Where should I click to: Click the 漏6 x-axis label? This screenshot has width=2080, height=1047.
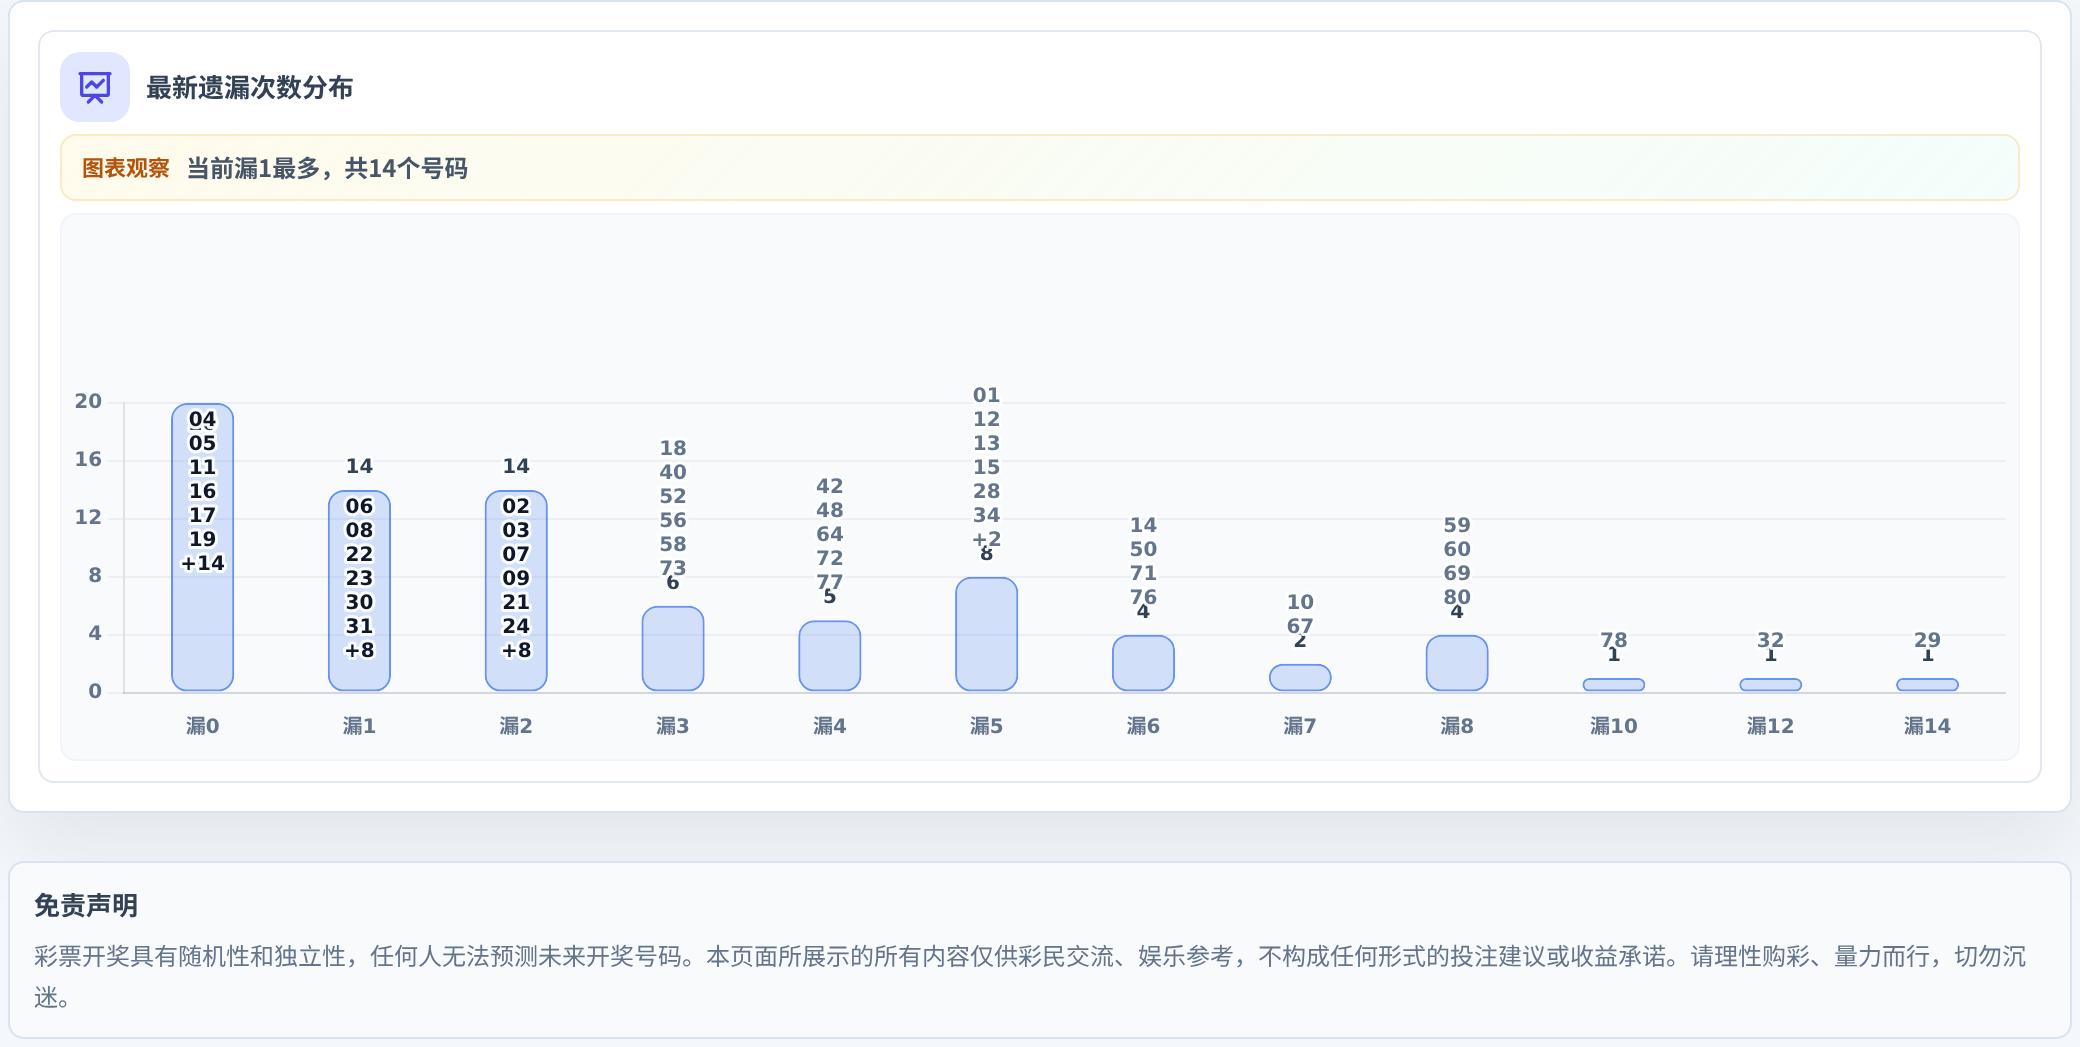(x=1143, y=726)
